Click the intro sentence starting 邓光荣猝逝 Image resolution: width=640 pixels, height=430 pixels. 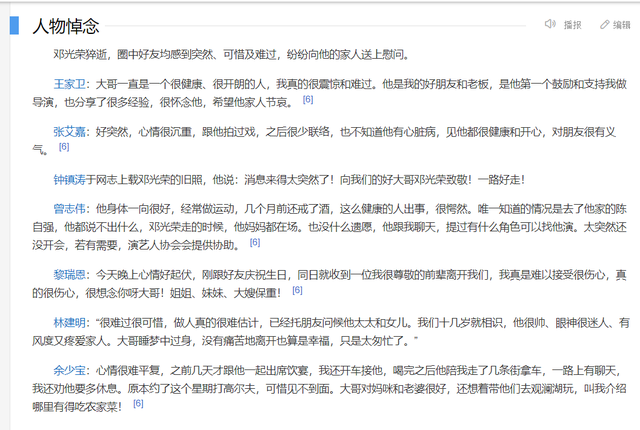click(x=231, y=55)
